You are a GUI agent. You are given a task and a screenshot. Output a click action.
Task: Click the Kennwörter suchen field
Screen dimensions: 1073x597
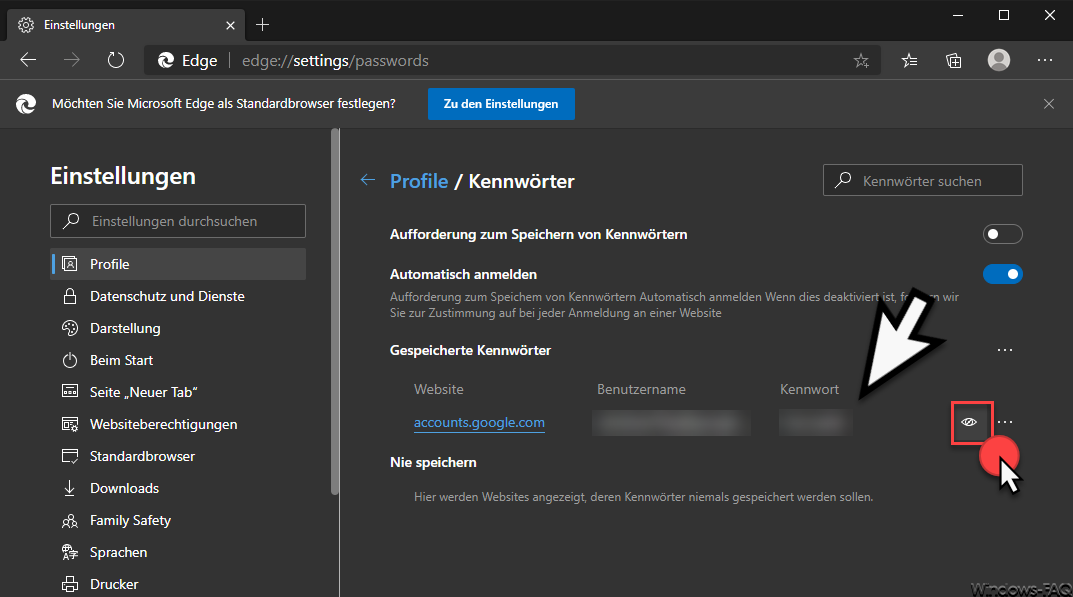pos(922,181)
